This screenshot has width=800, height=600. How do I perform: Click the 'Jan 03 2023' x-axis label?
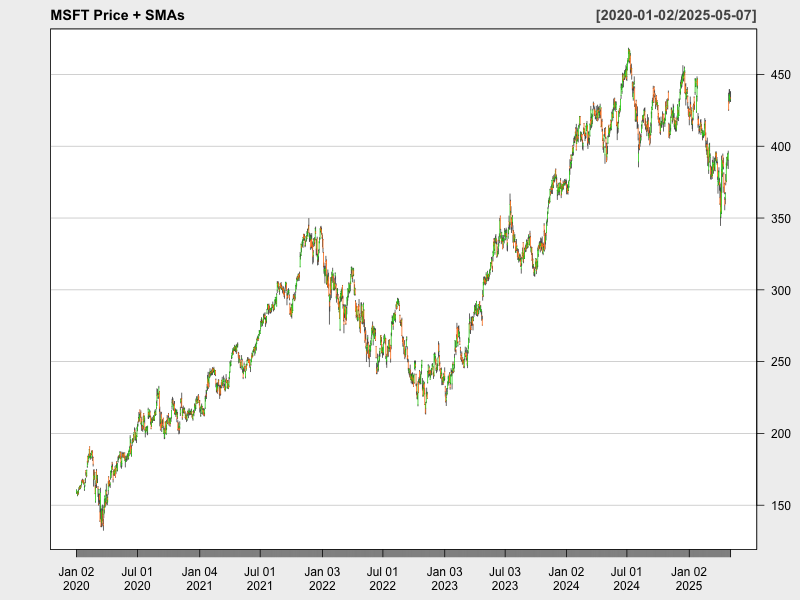(x=444, y=579)
